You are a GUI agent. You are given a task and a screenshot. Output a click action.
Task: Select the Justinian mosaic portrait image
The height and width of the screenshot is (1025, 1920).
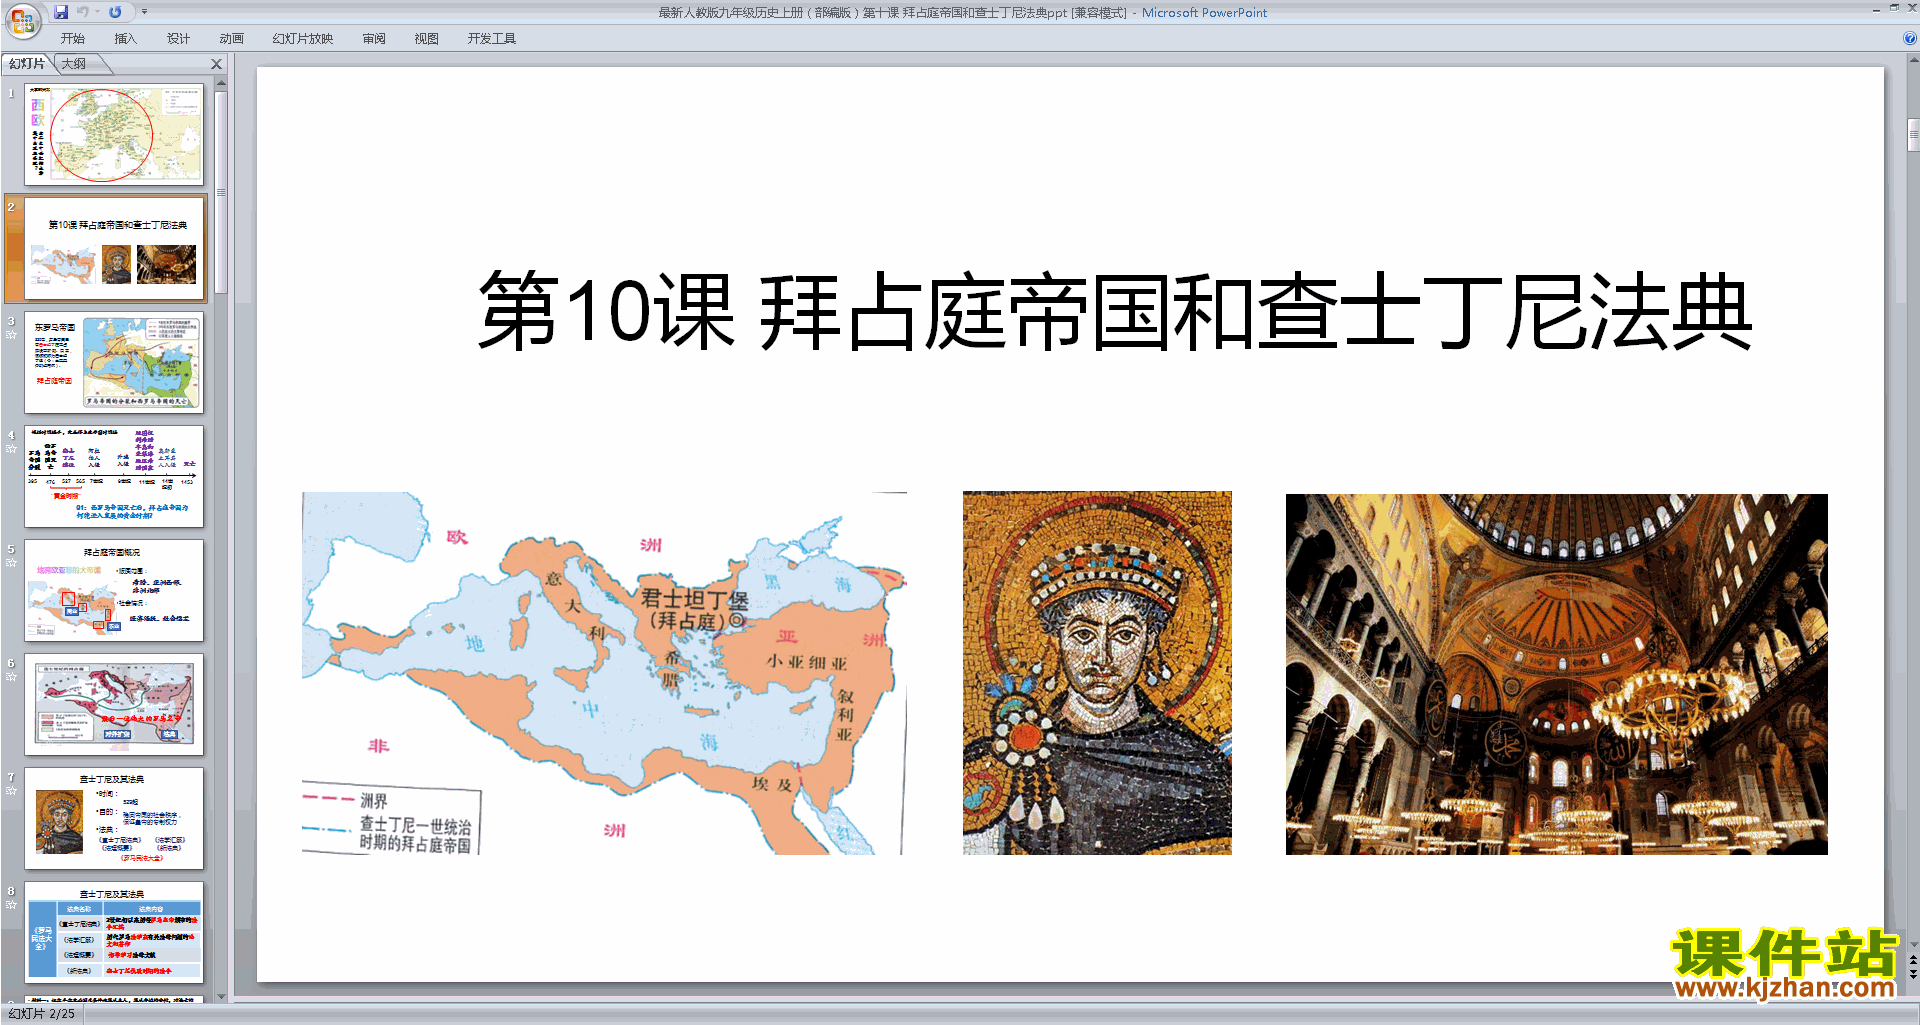coord(1097,673)
